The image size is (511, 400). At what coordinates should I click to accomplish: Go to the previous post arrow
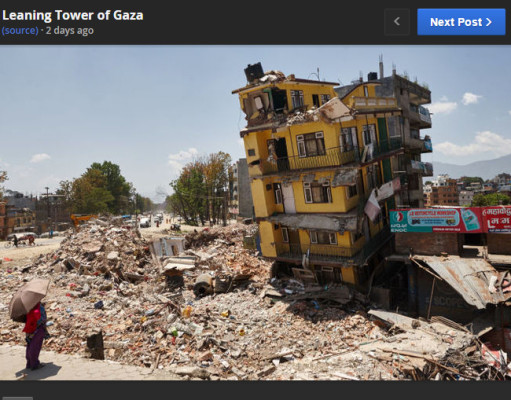click(397, 22)
